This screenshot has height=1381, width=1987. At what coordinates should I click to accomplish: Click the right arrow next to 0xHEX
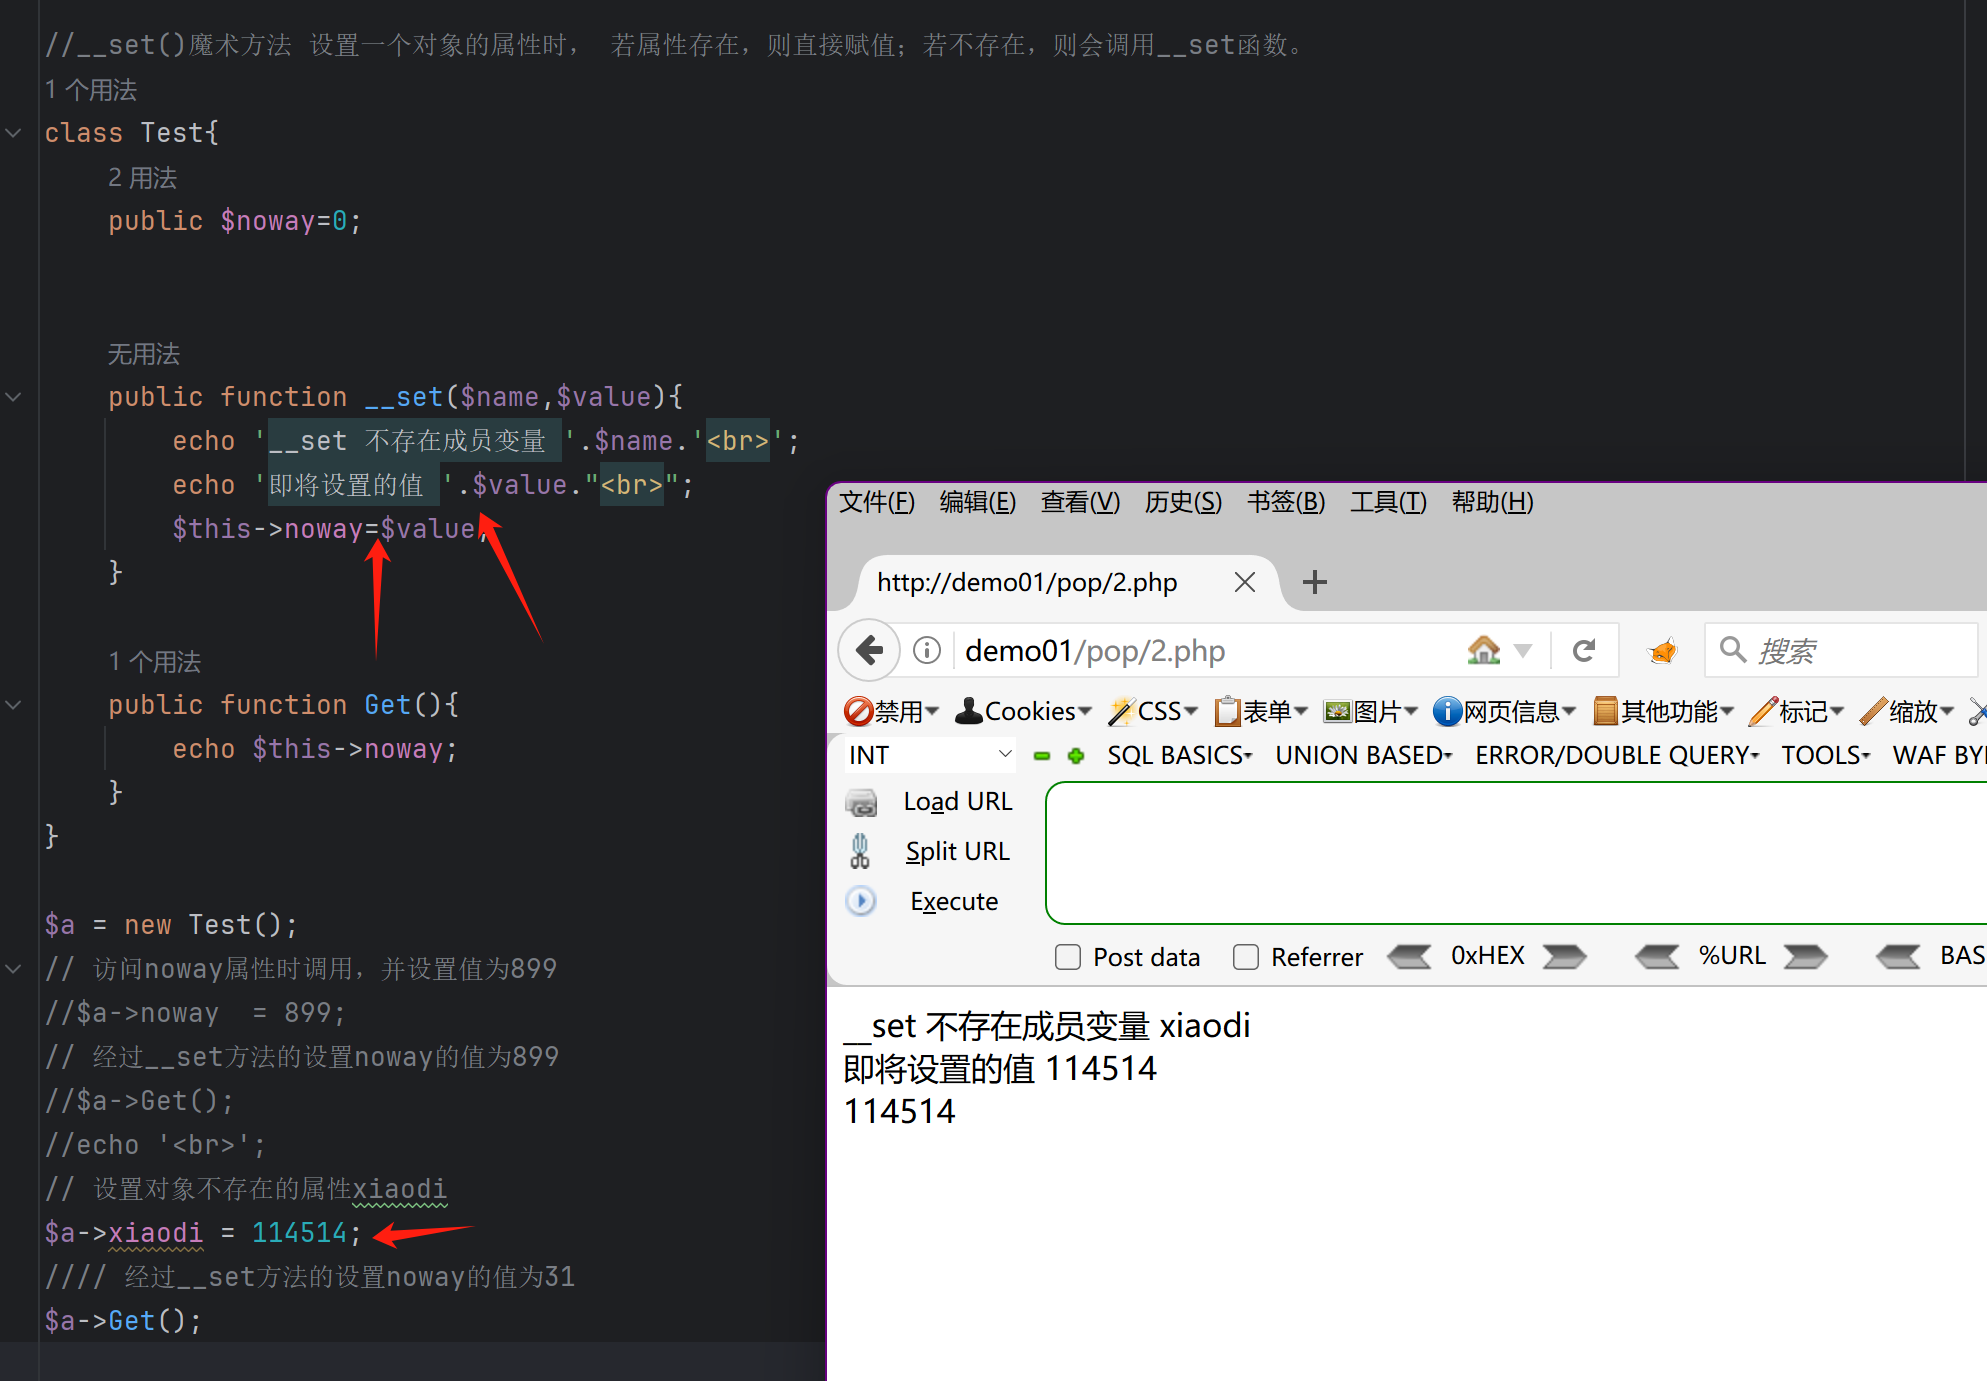(x=1564, y=957)
